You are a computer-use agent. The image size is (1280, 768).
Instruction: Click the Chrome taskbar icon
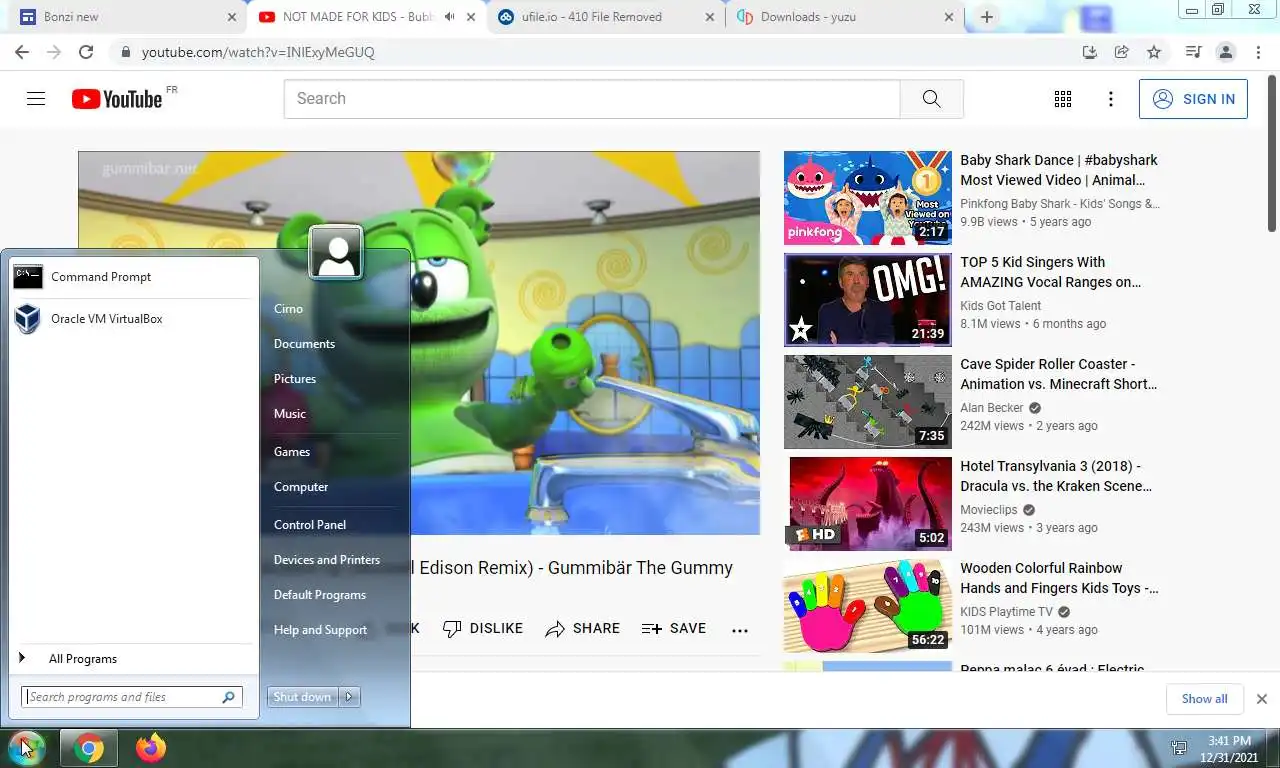click(89, 748)
